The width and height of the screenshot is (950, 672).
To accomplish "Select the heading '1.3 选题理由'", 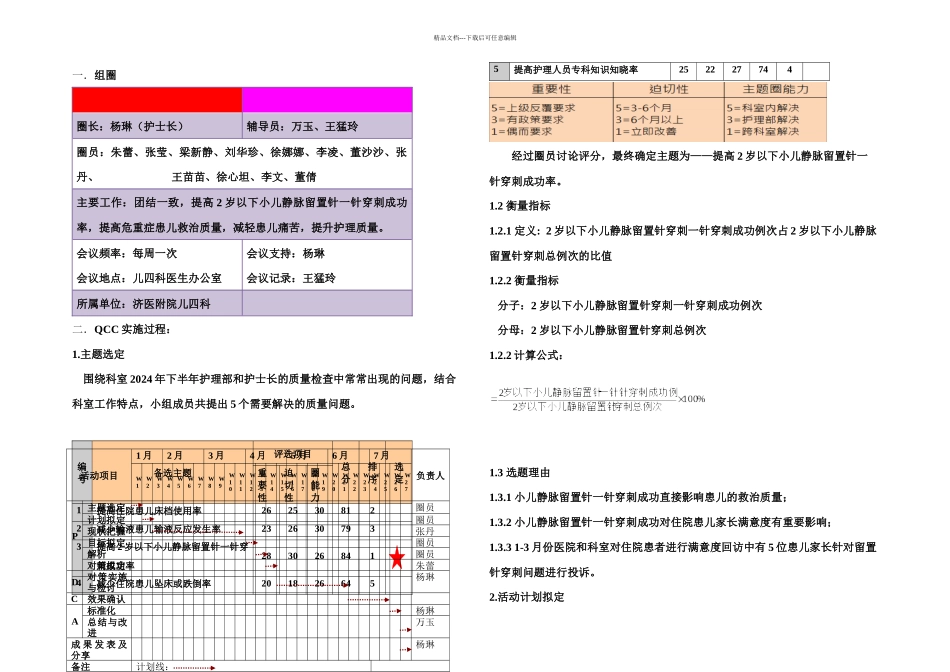I will click(520, 473).
